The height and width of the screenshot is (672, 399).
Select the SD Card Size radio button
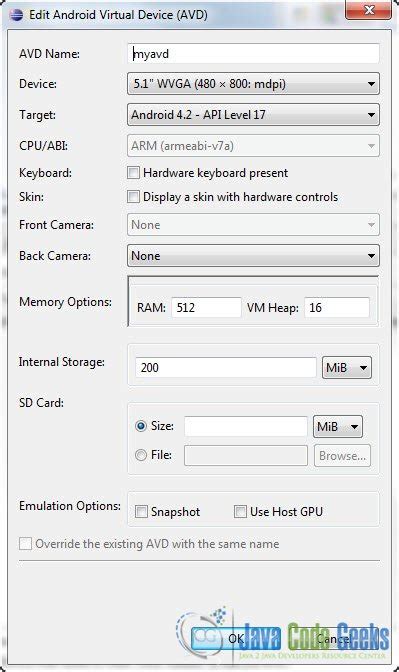coord(141,426)
